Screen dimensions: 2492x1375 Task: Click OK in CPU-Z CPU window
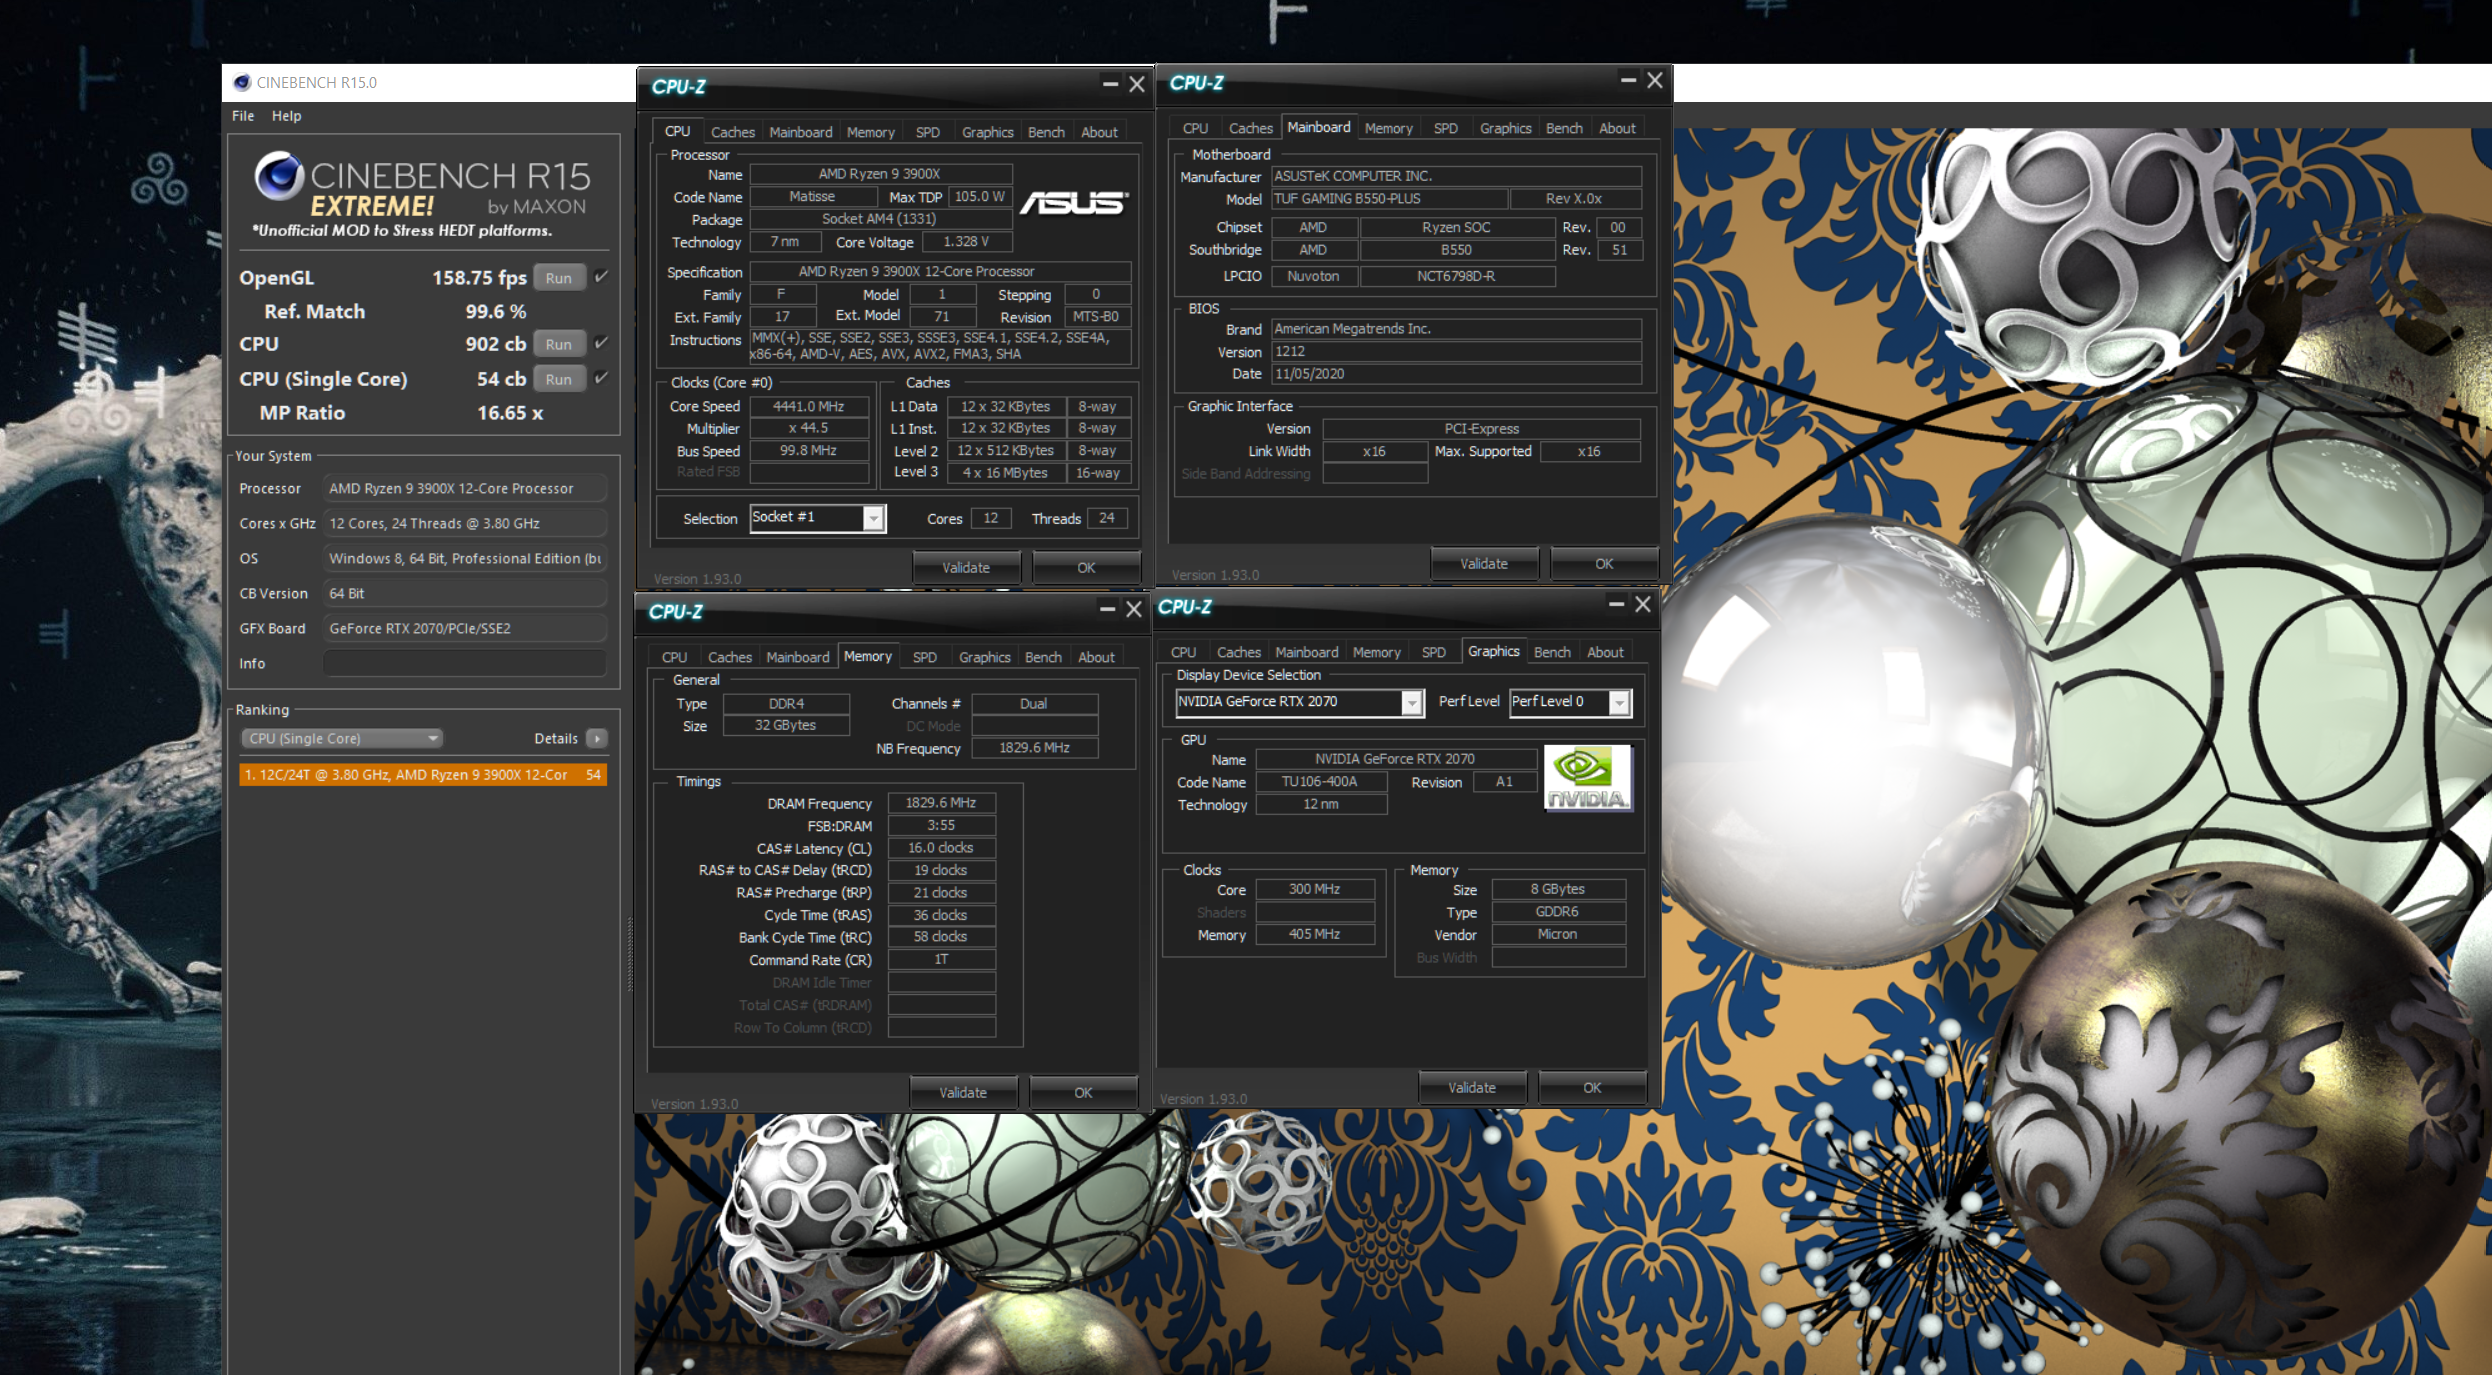tap(1086, 567)
